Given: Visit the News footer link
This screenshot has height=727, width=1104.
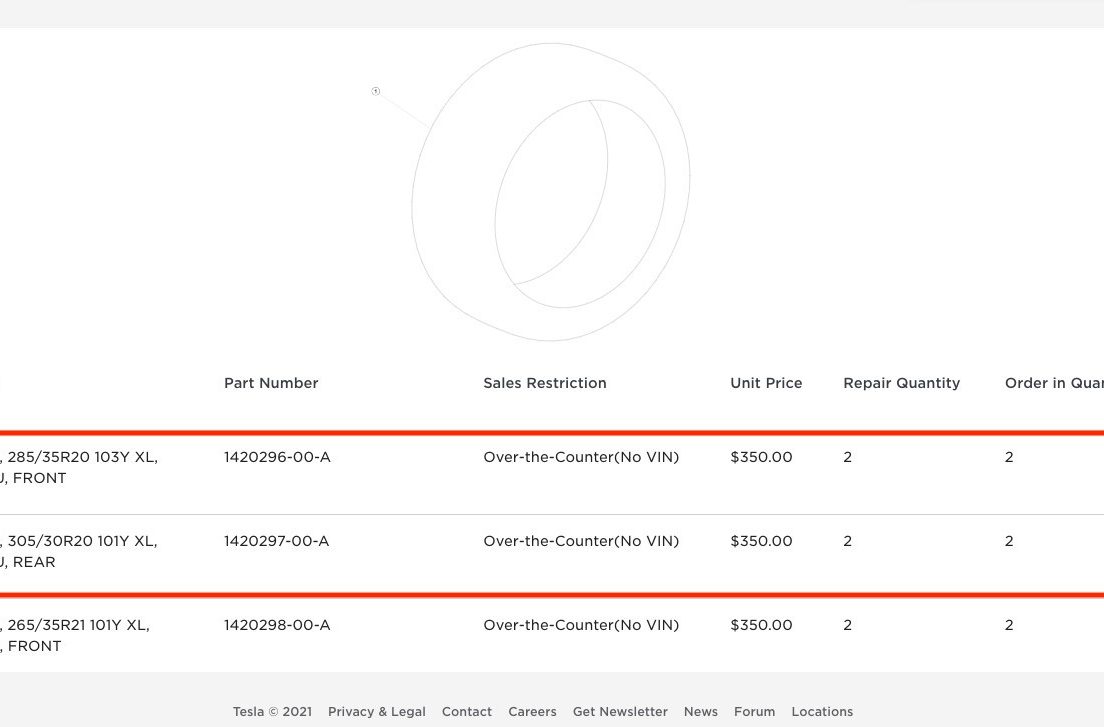Looking at the screenshot, I should (701, 712).
